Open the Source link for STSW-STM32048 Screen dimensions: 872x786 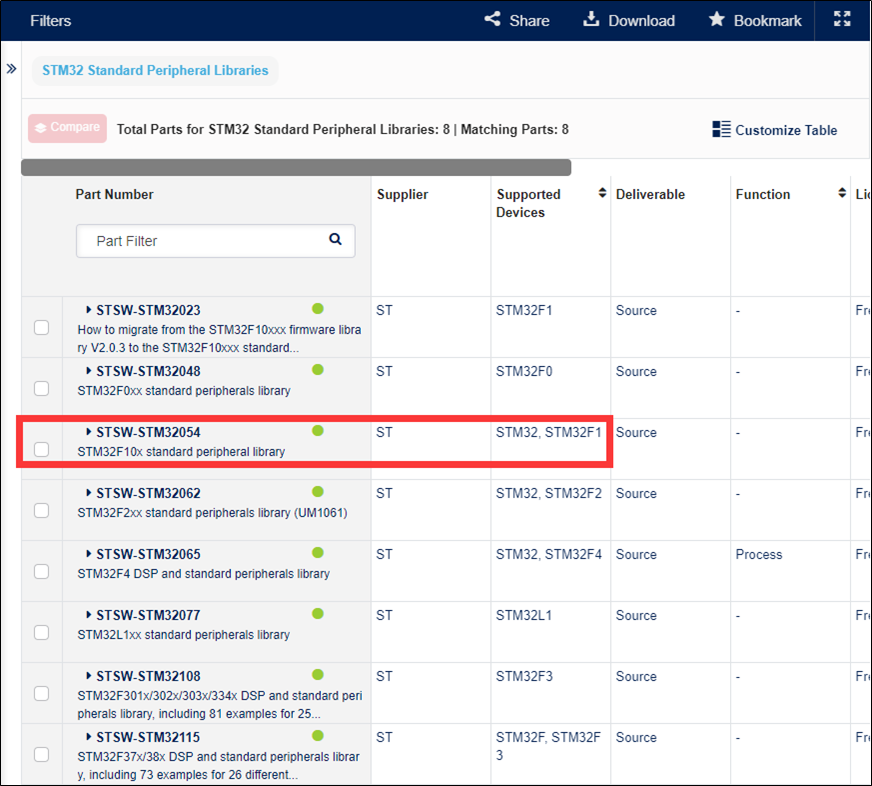point(635,371)
